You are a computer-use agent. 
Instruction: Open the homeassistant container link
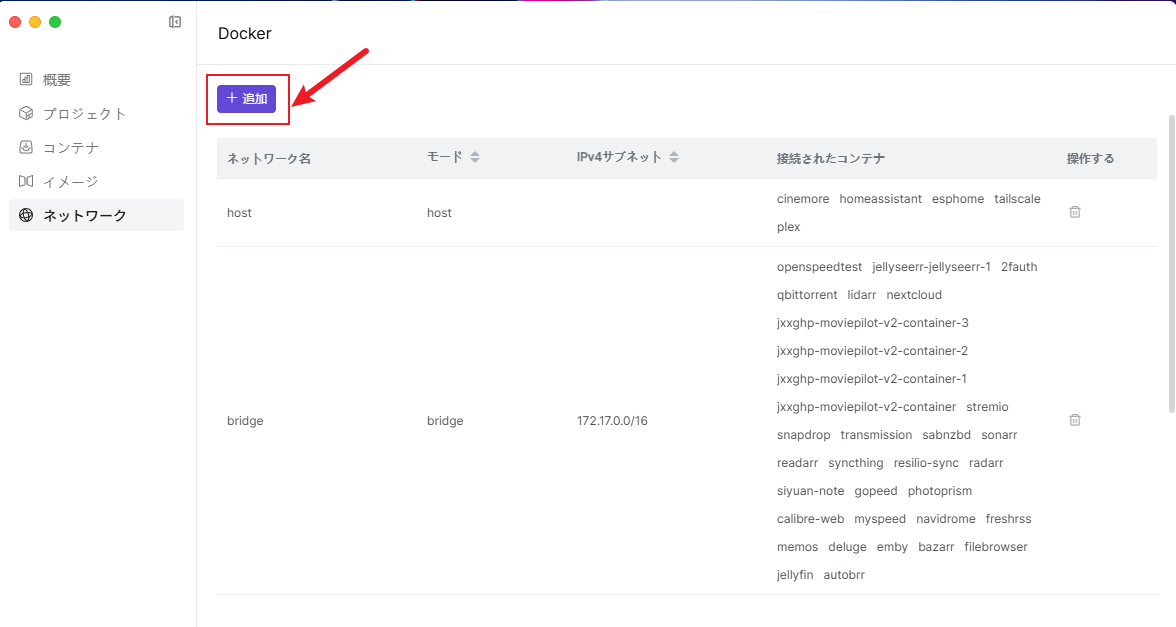point(880,199)
